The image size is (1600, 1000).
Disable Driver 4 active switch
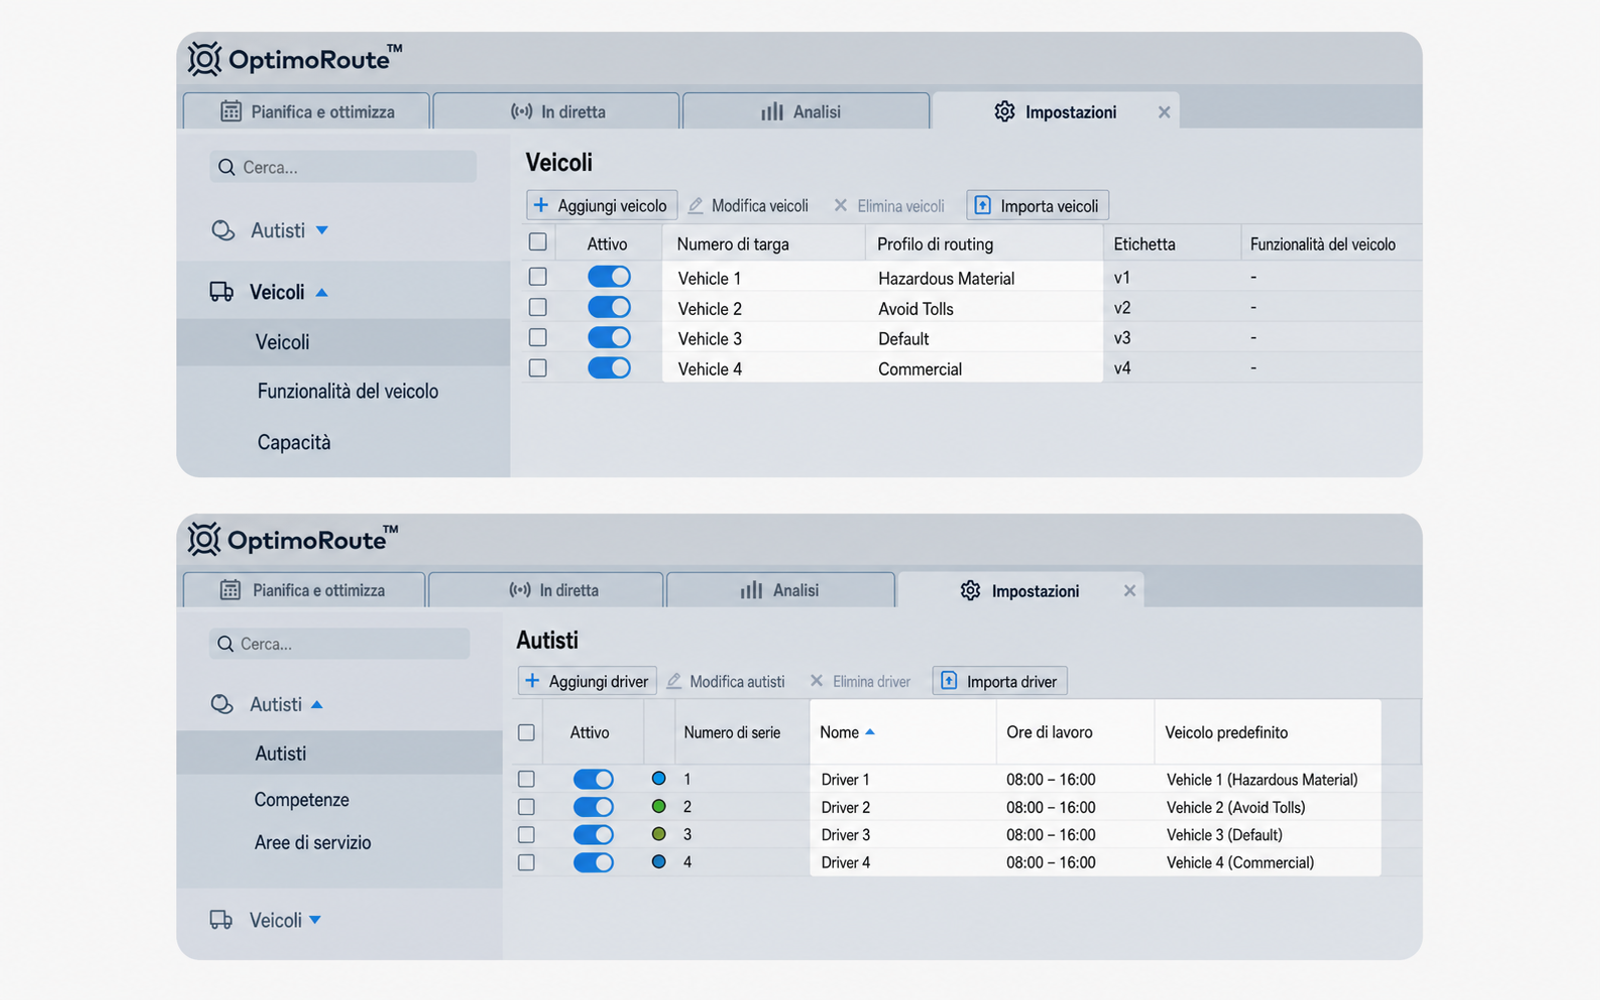coord(593,862)
